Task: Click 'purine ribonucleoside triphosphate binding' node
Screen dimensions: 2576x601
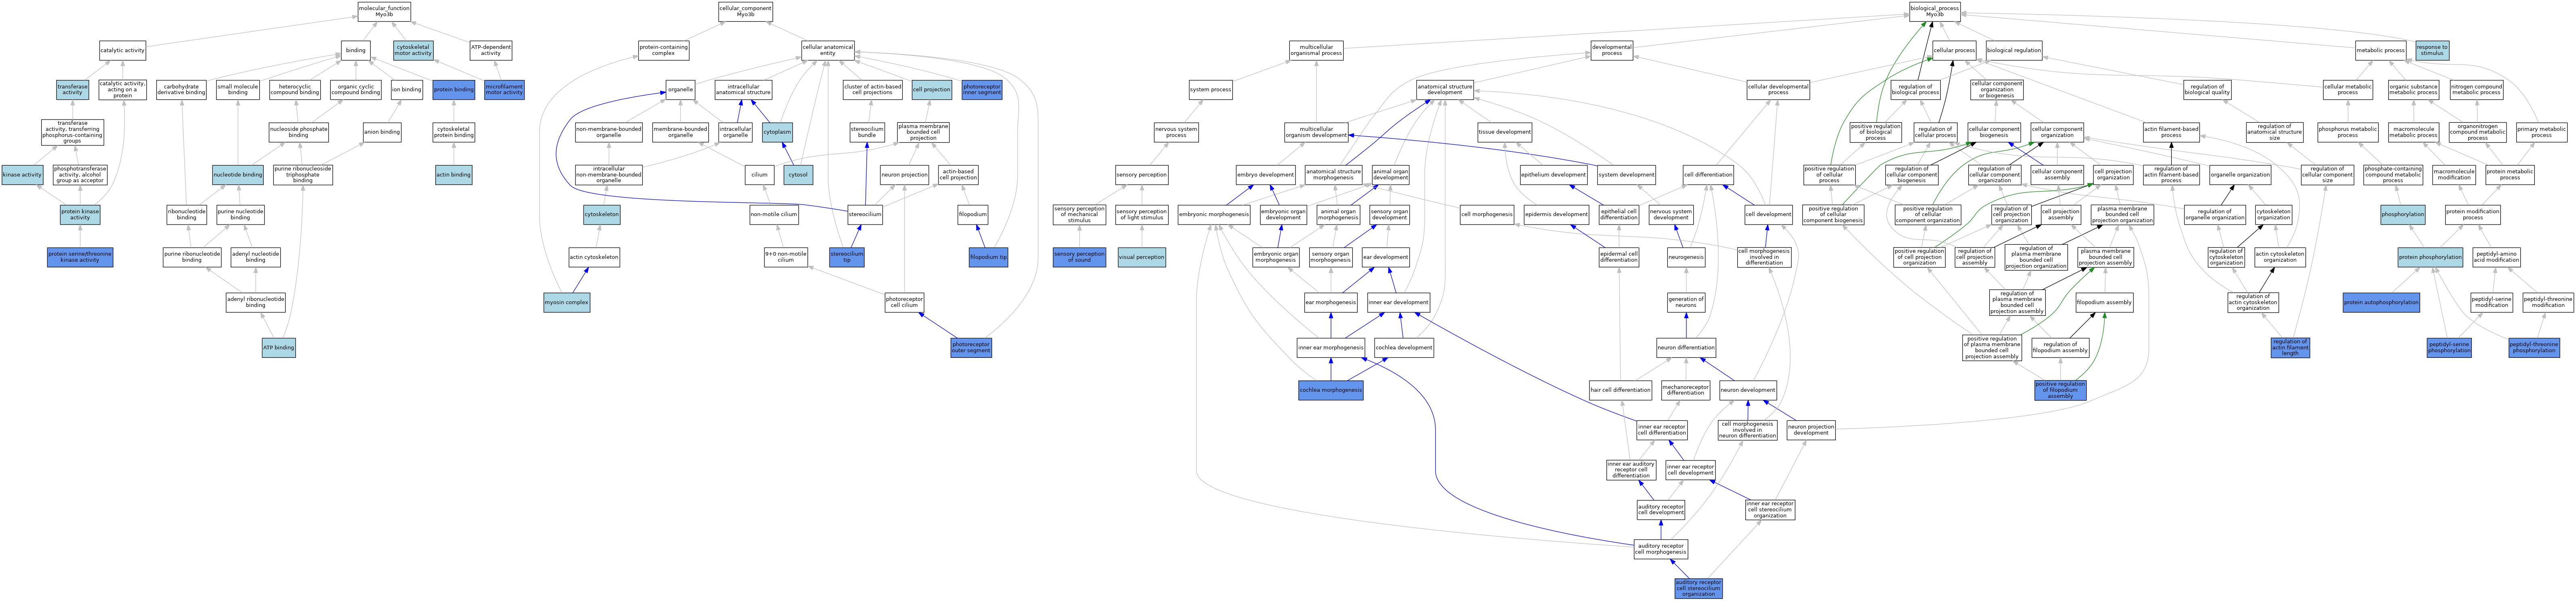Action: 303,175
